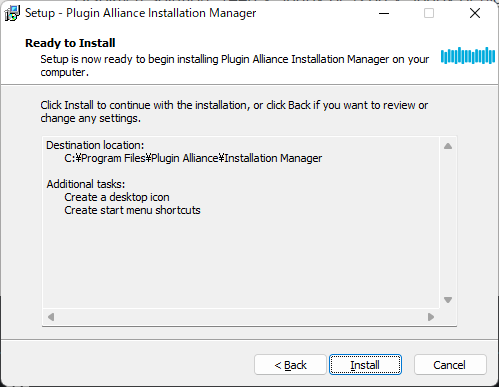Screen dimensions: 499x387
Task: Click the "Destination location:" label text
Action: tap(95, 145)
